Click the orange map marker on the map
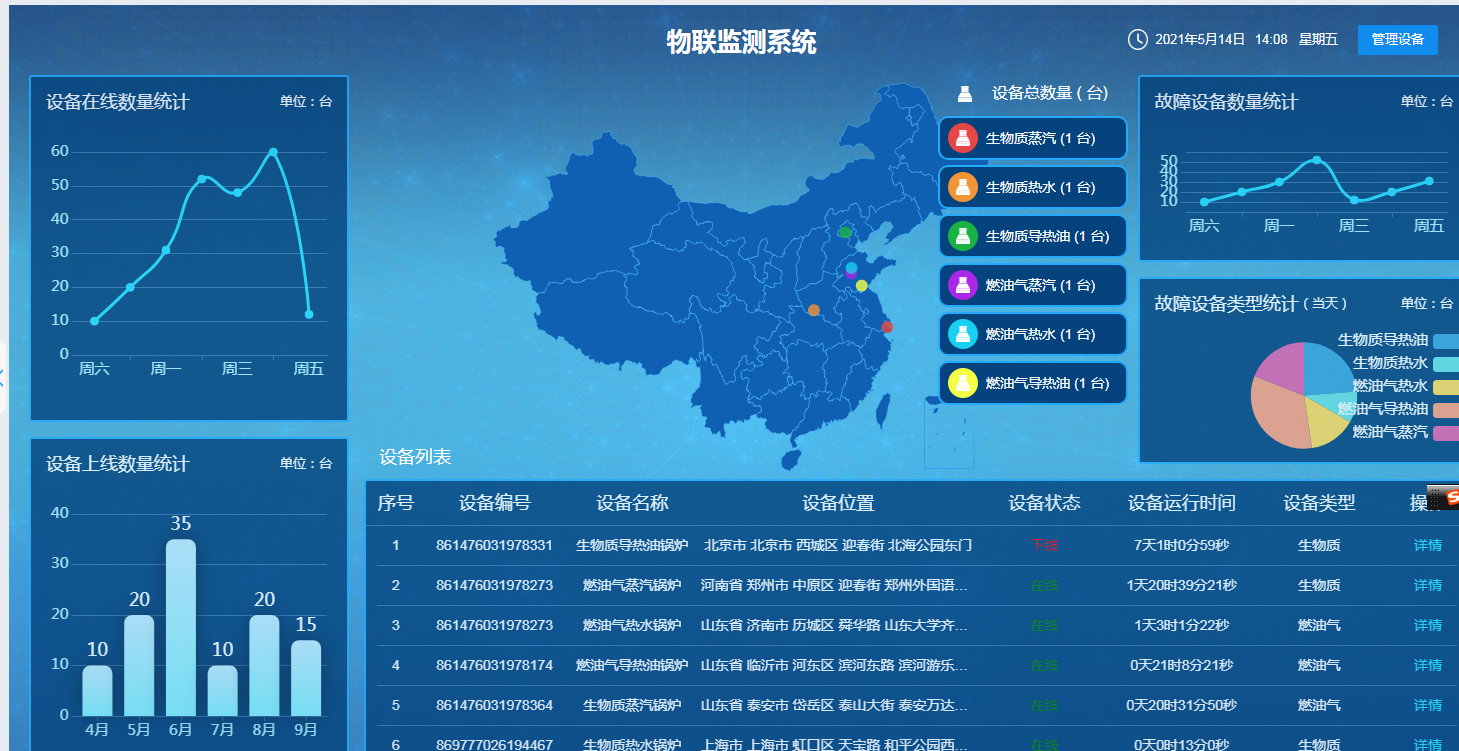This screenshot has width=1459, height=751. click(814, 310)
